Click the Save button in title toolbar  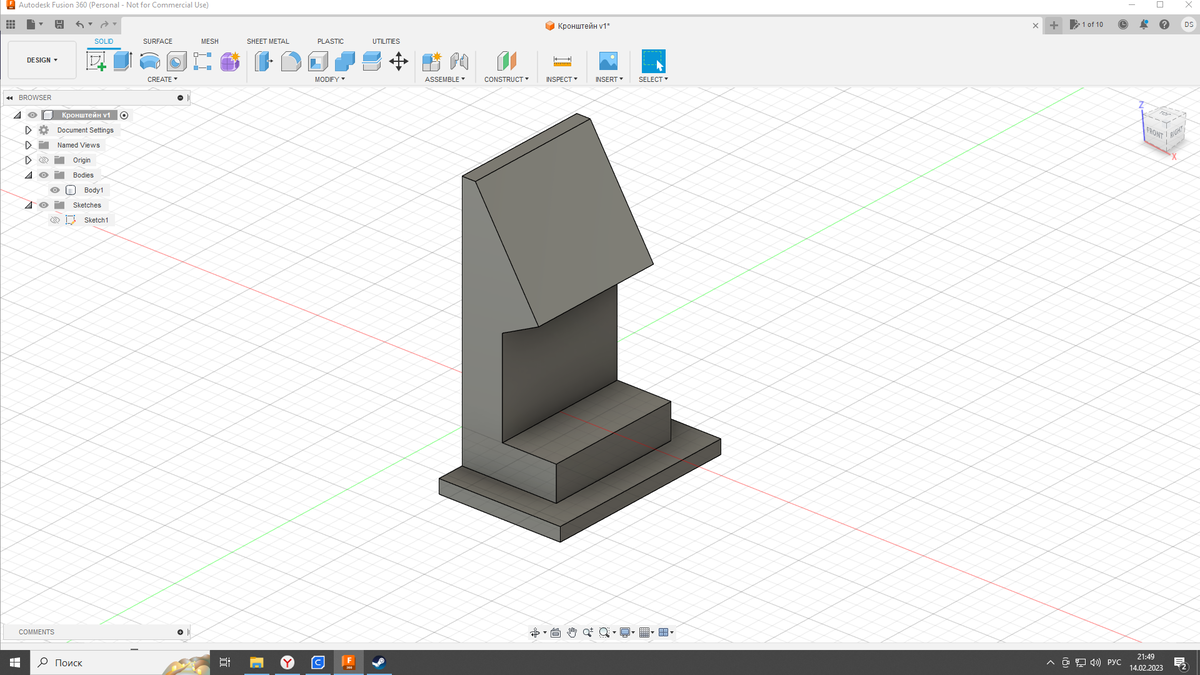[x=60, y=24]
